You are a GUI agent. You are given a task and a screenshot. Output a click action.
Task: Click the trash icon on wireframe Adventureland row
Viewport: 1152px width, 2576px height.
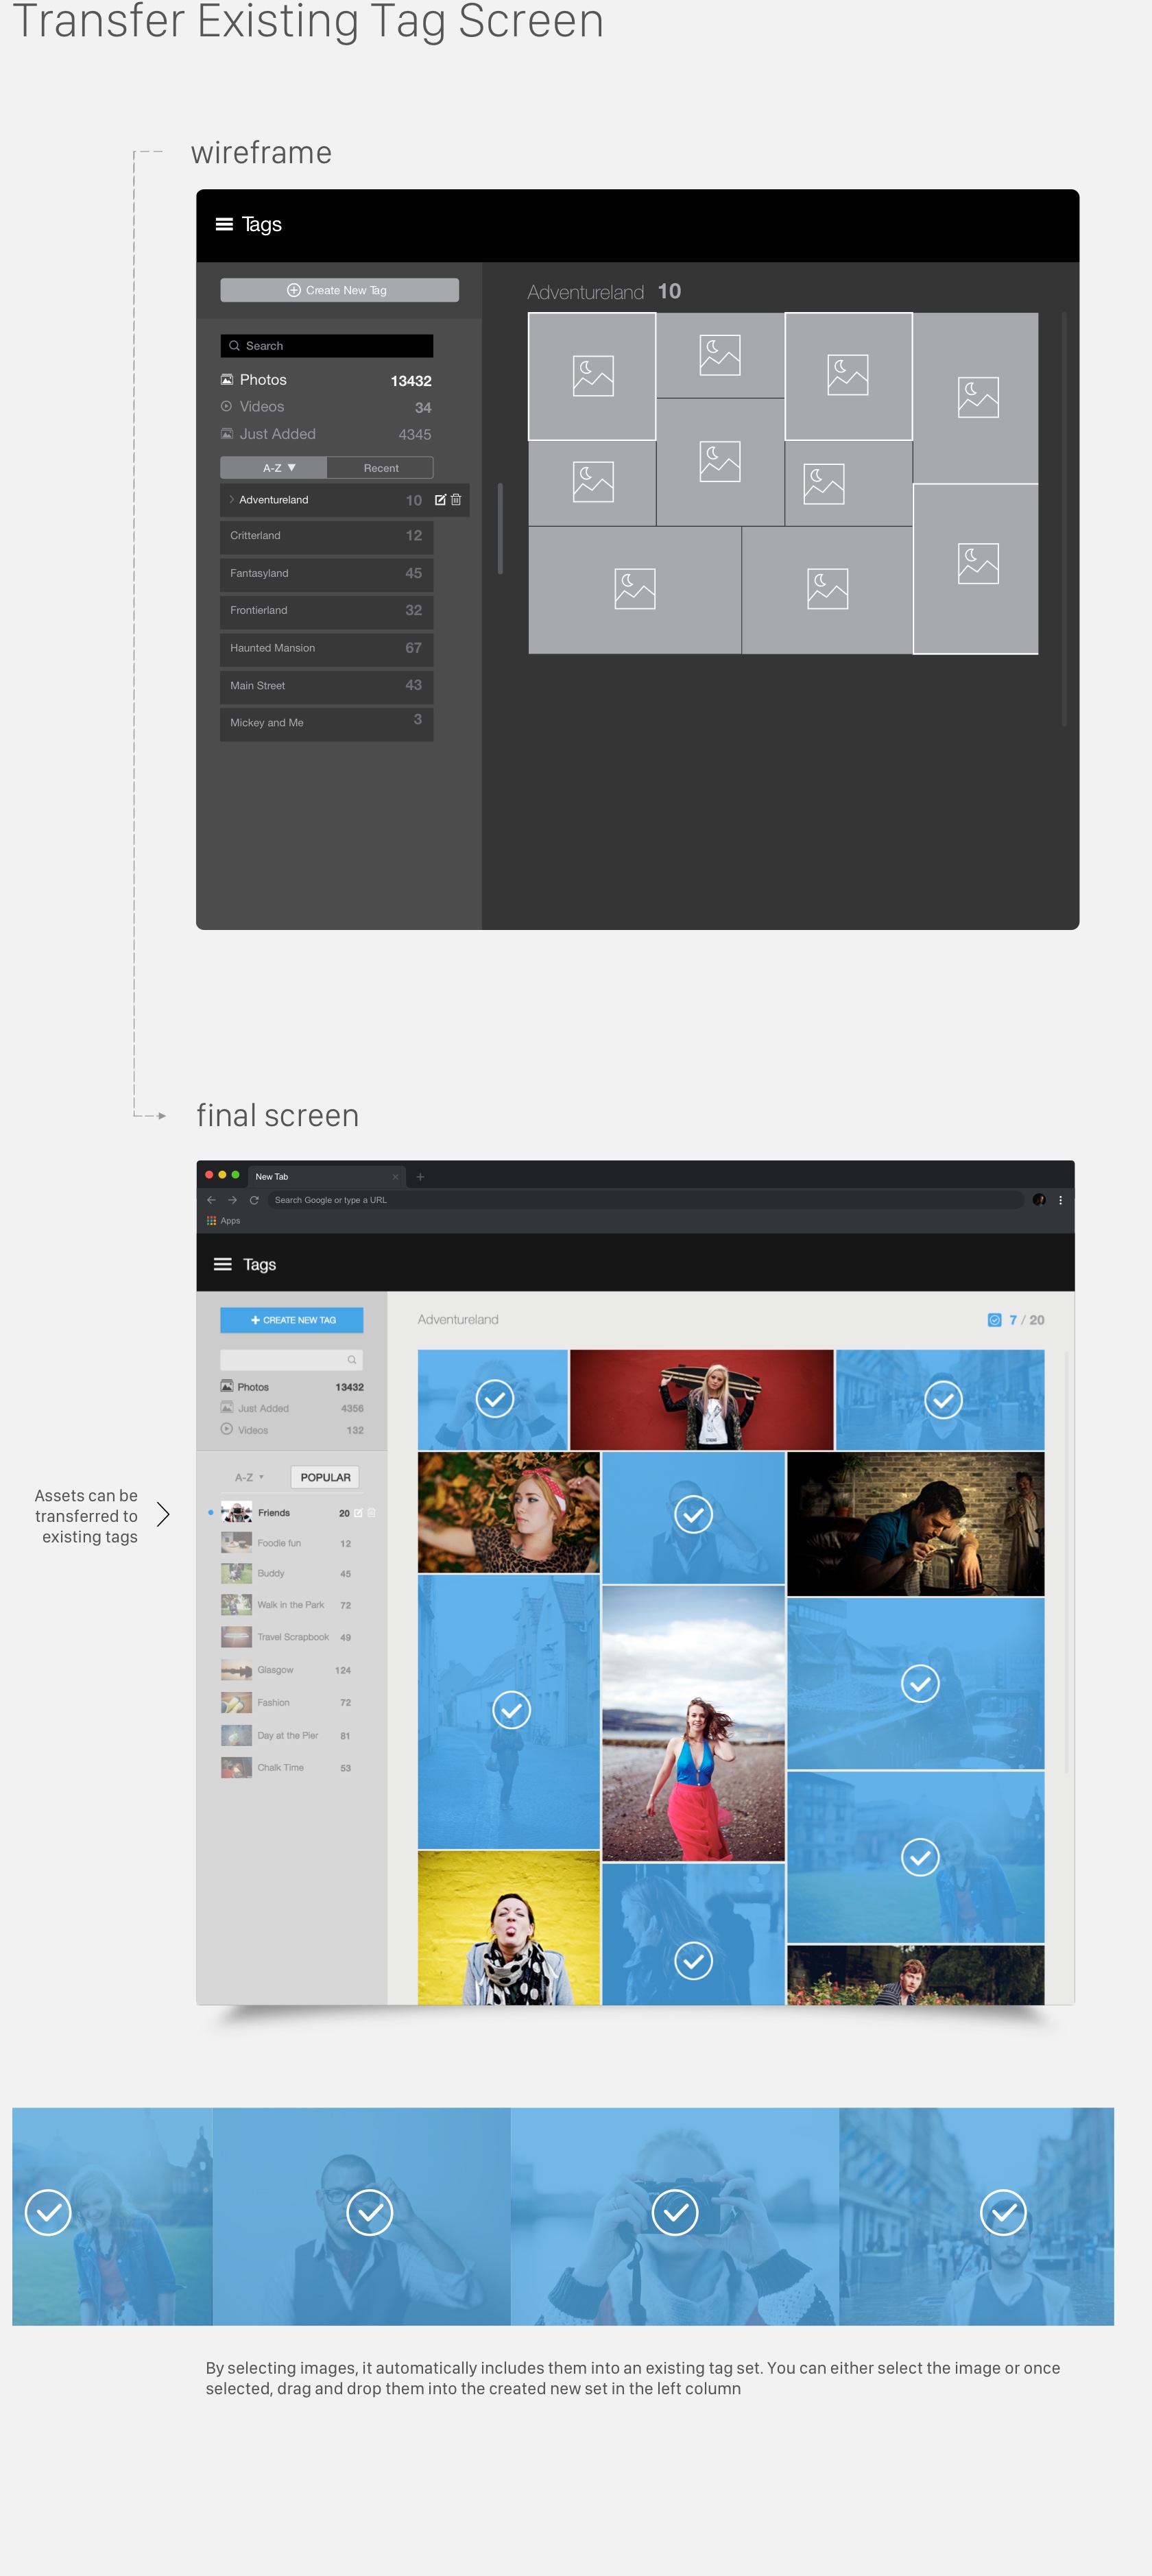pos(456,500)
